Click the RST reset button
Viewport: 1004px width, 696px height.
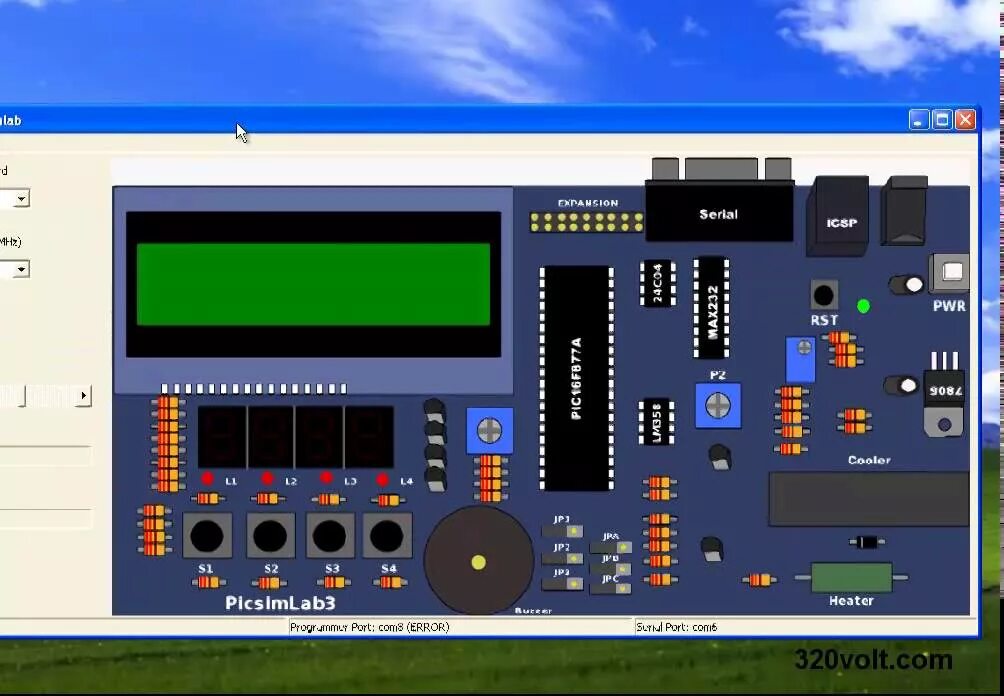coord(823,295)
